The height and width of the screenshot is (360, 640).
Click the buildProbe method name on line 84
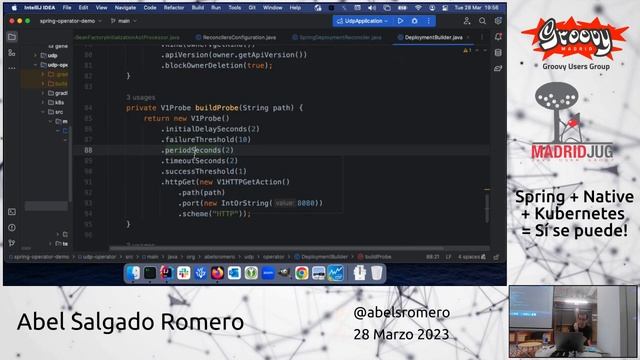(x=217, y=108)
